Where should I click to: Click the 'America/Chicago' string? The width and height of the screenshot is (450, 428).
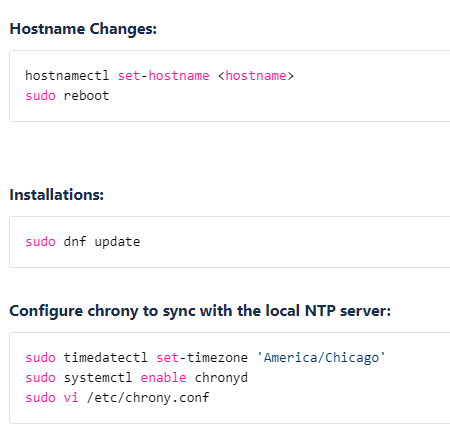321,358
